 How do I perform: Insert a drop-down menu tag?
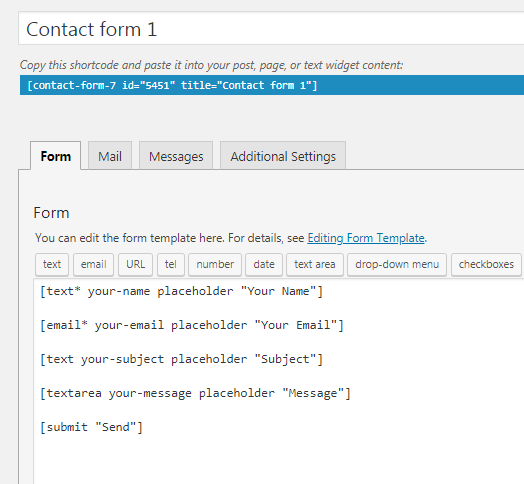(397, 264)
